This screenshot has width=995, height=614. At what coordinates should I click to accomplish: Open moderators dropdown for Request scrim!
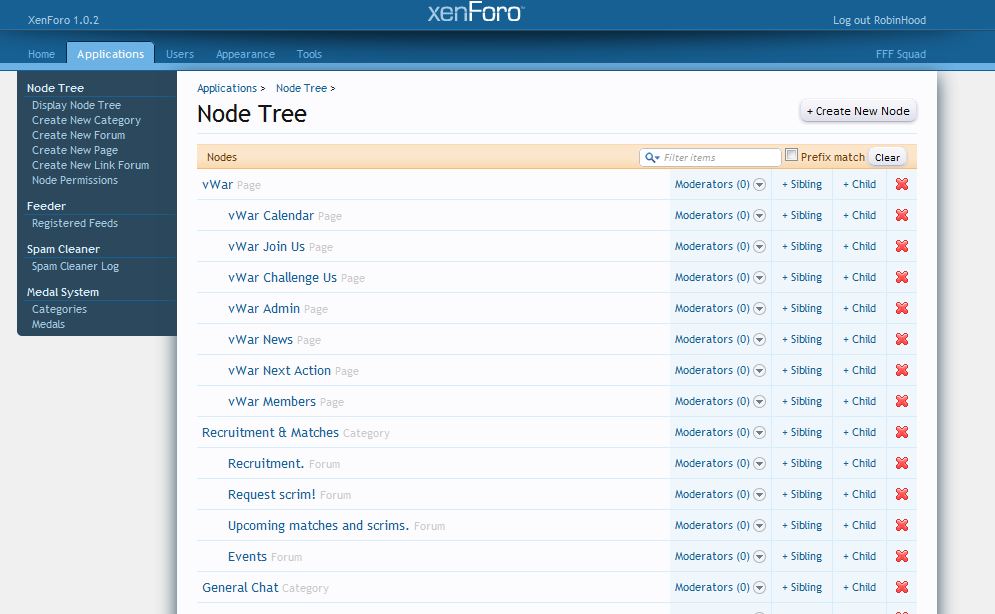click(760, 495)
